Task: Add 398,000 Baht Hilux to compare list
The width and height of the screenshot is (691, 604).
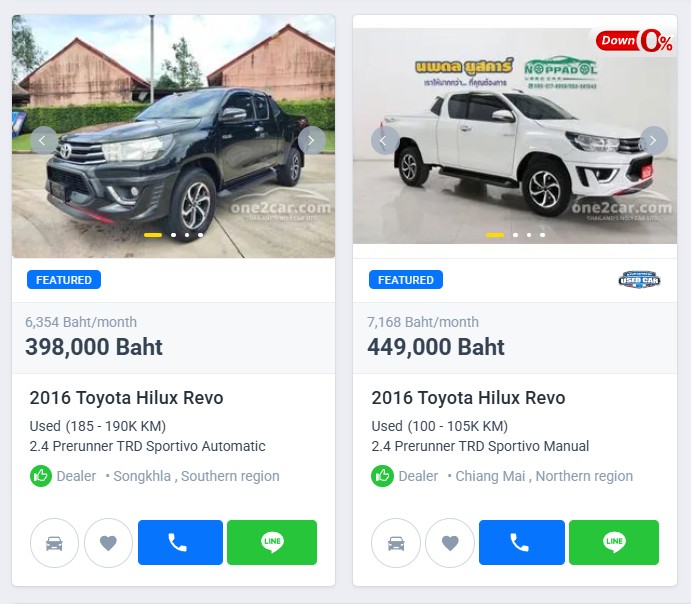Action: click(54, 543)
